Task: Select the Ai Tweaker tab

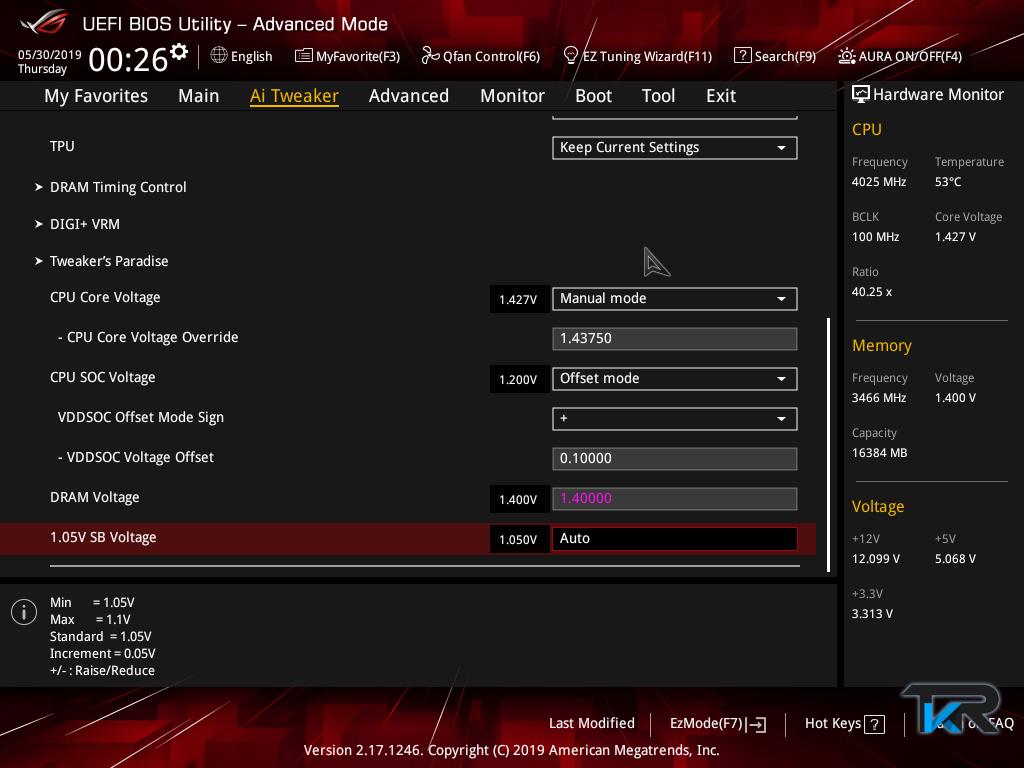Action: [x=294, y=96]
